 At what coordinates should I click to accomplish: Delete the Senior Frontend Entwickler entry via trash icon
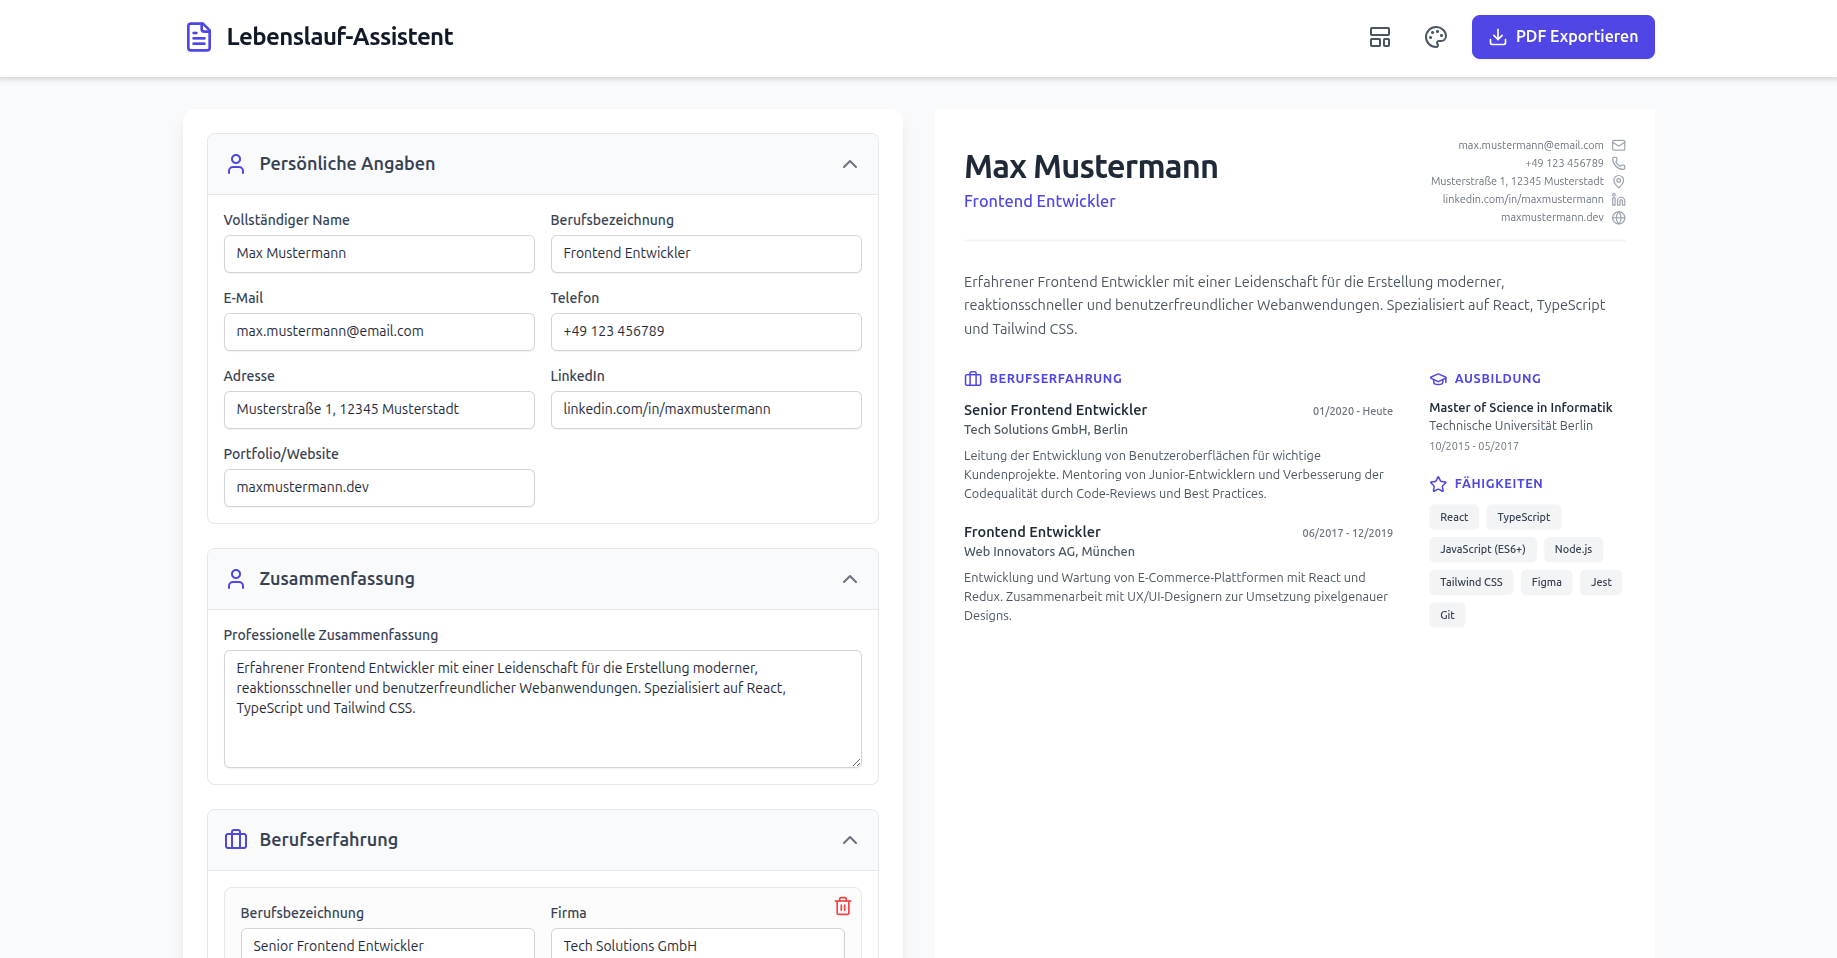(x=843, y=906)
